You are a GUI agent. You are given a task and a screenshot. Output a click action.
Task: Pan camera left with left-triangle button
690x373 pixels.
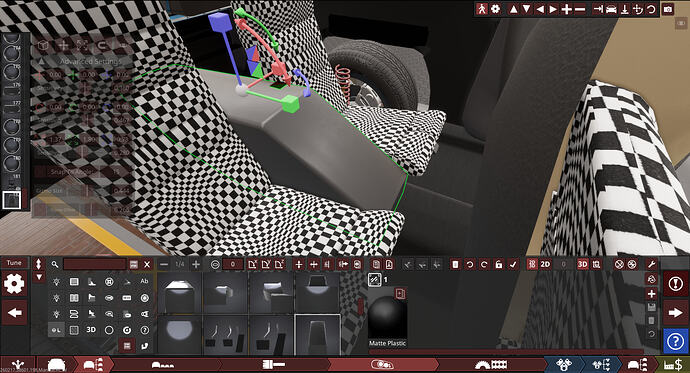[x=540, y=9]
